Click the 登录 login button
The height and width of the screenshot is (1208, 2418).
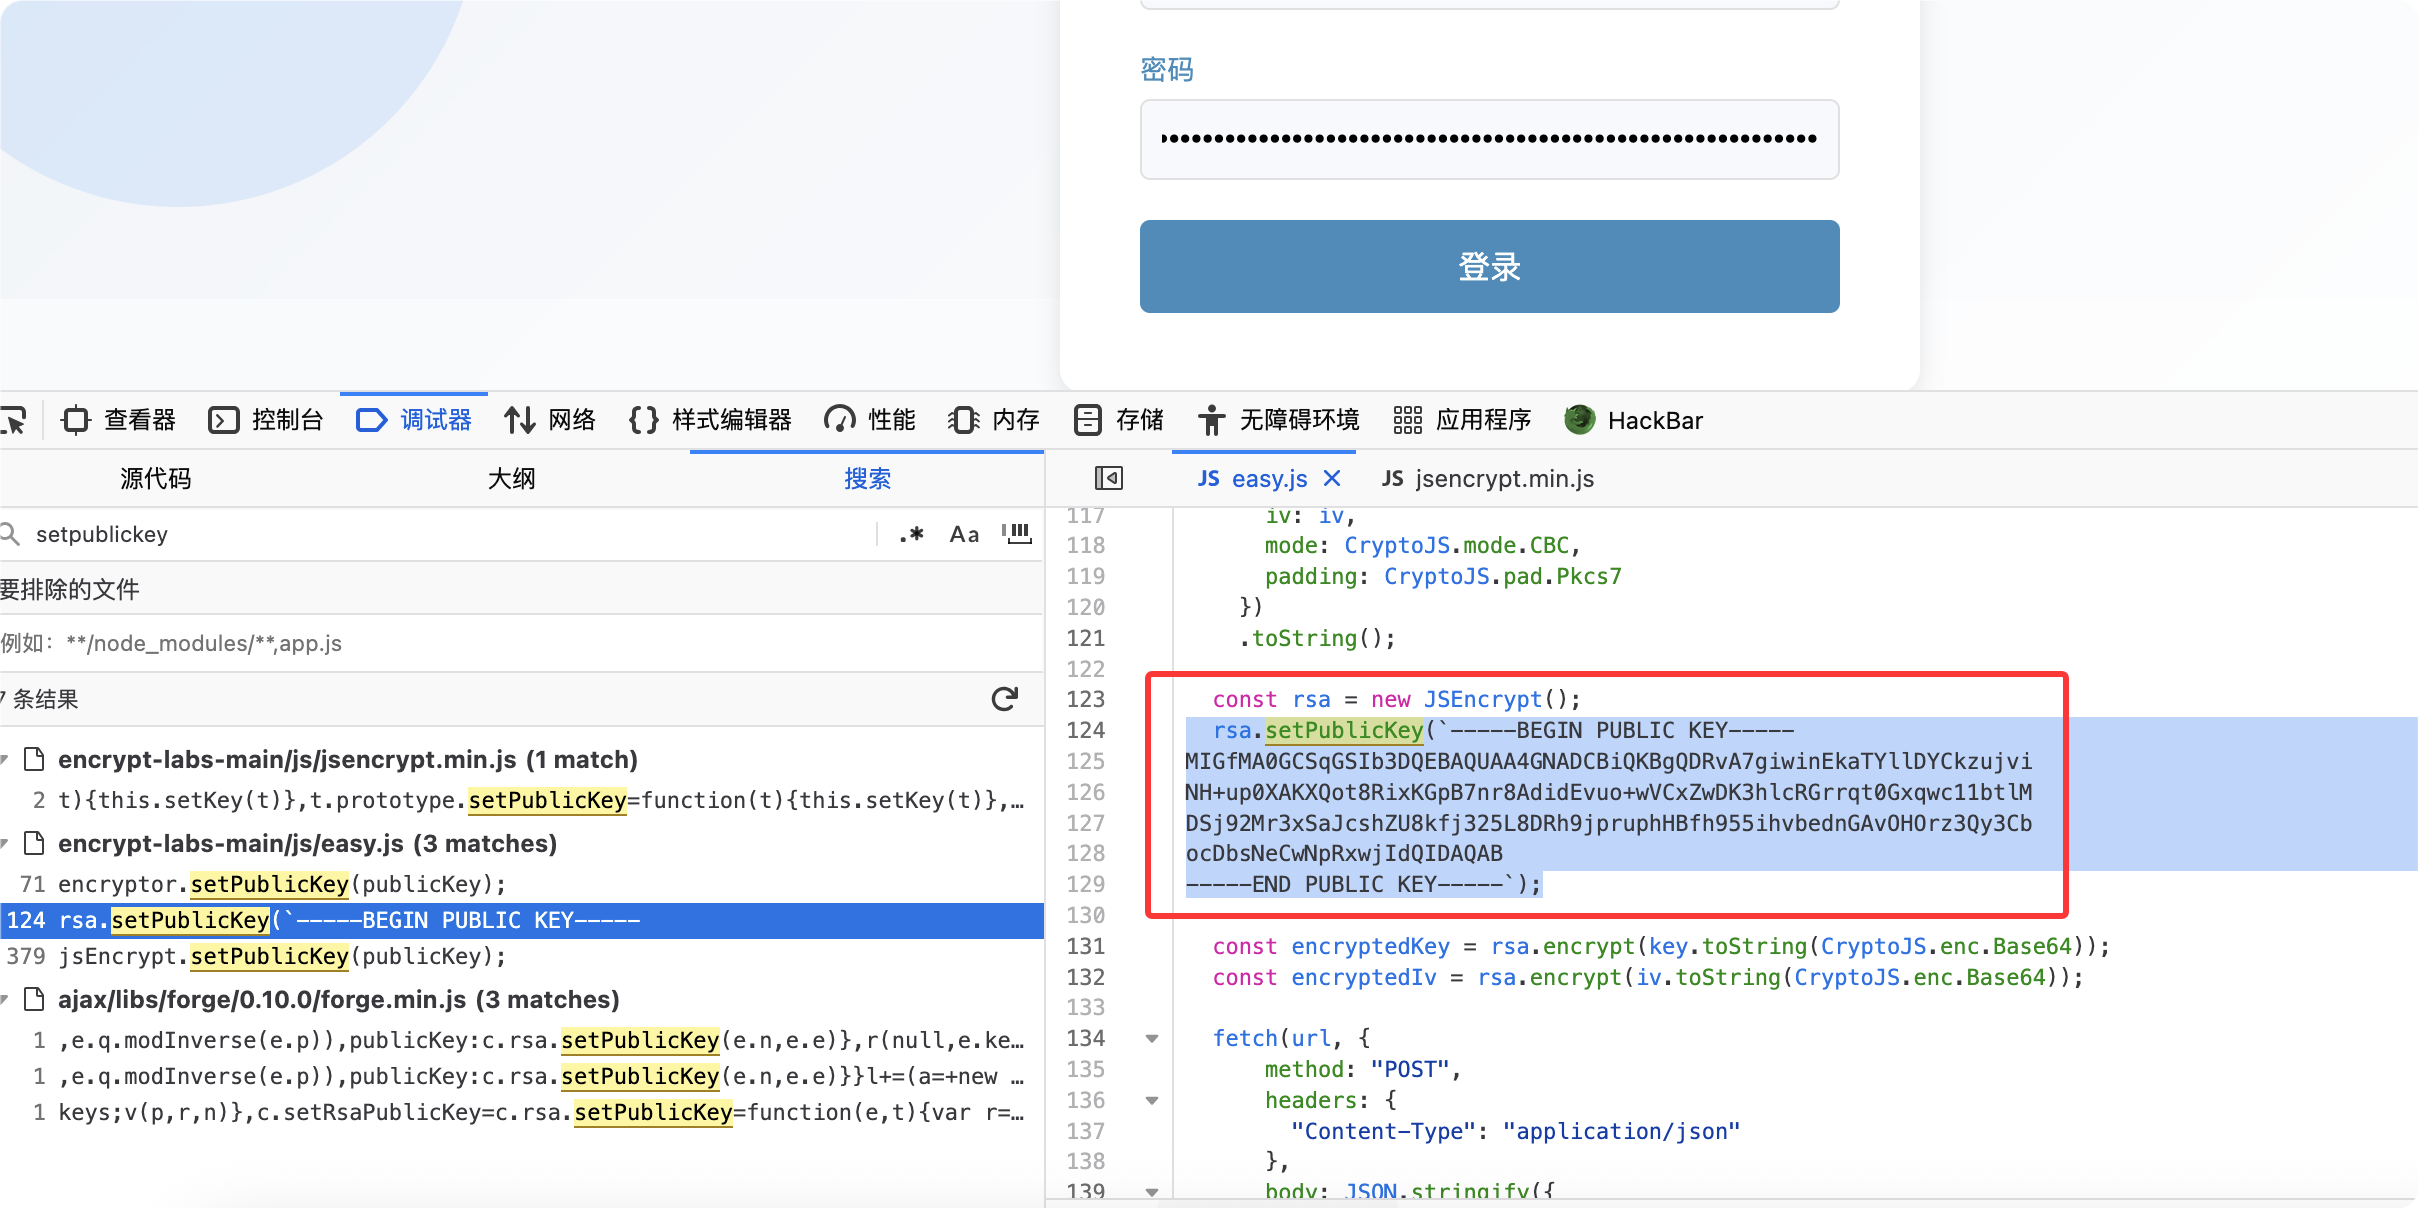(x=1489, y=266)
